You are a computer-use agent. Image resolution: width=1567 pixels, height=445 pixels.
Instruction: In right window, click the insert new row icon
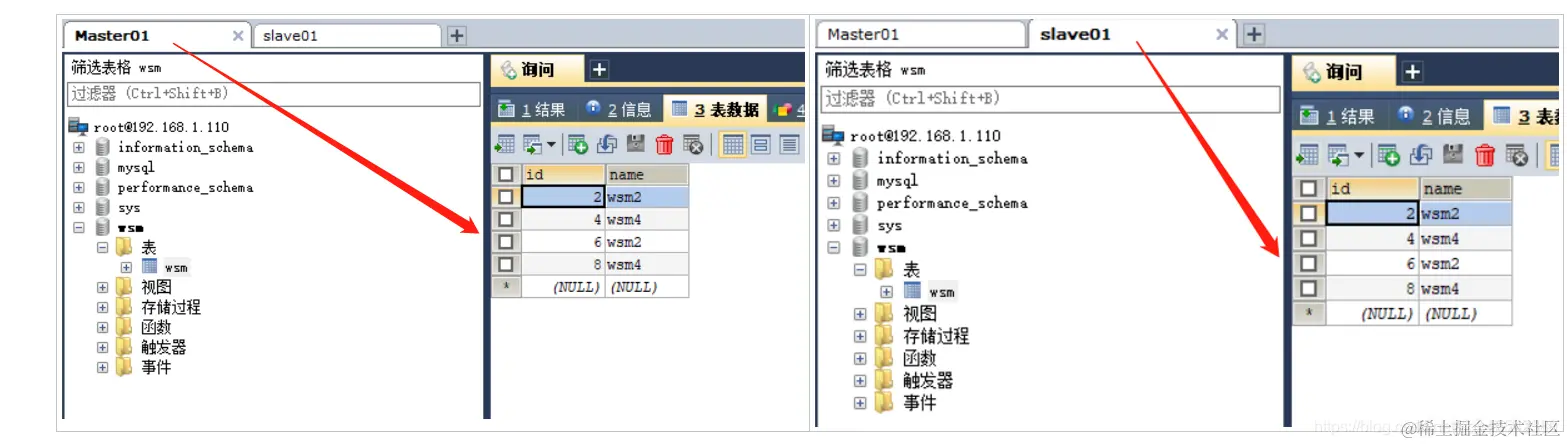coord(1387,155)
